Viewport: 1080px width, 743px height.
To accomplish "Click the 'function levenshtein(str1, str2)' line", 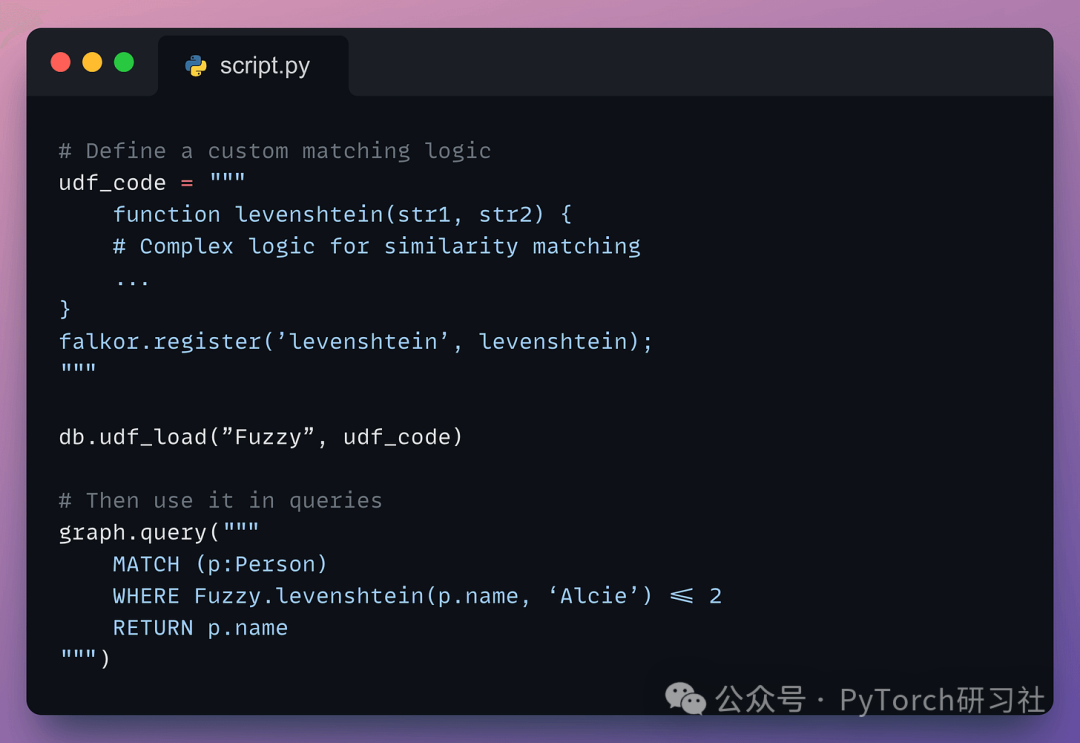I will [x=342, y=215].
